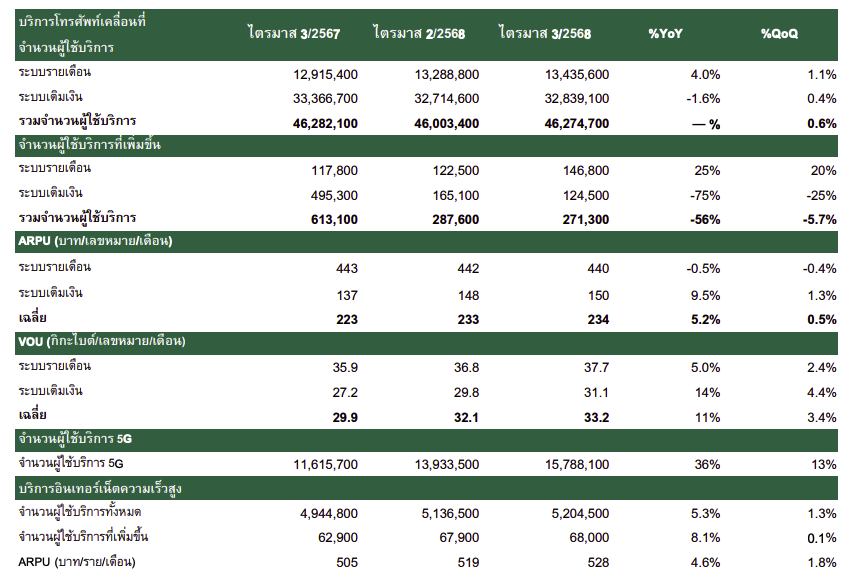Select the "ARPU (บาท/ราย/เดือน)" row label
Screen dimensions: 853x582
pos(77,562)
